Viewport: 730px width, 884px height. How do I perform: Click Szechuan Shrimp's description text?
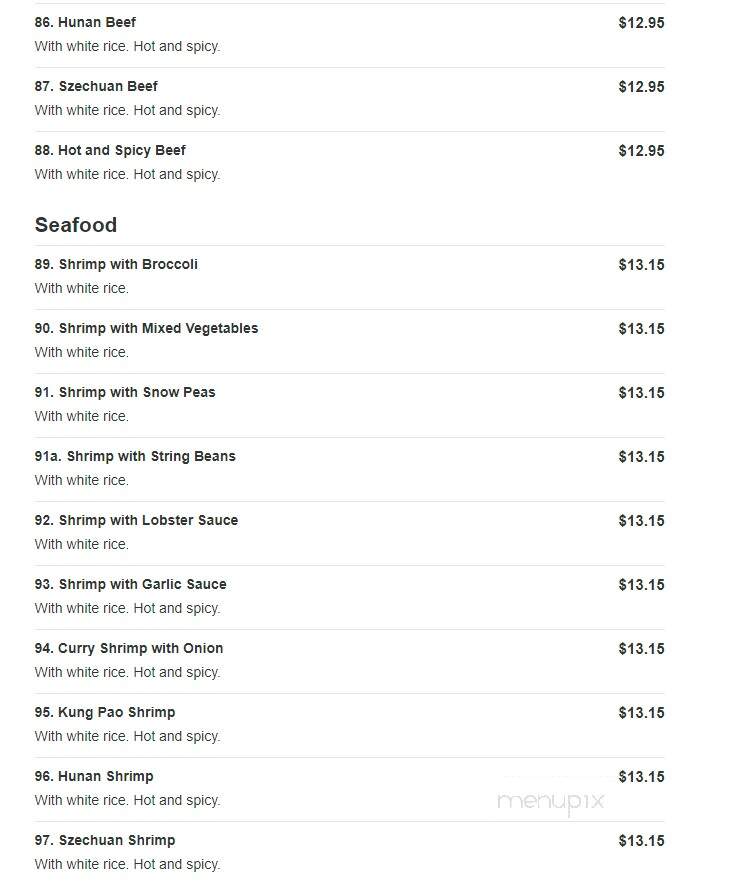pos(127,864)
